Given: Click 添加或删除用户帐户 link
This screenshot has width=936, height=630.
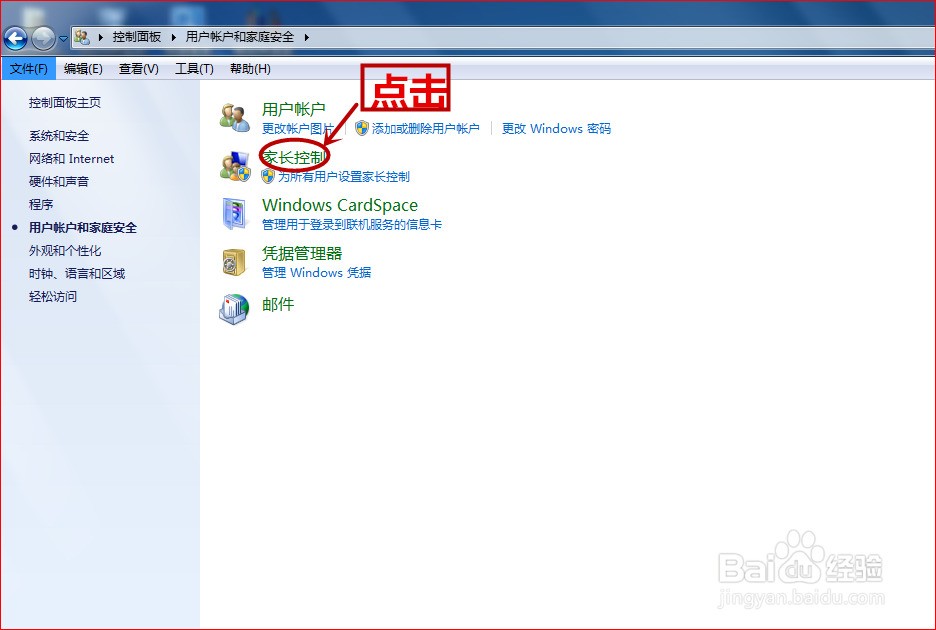Looking at the screenshot, I should click(x=425, y=128).
